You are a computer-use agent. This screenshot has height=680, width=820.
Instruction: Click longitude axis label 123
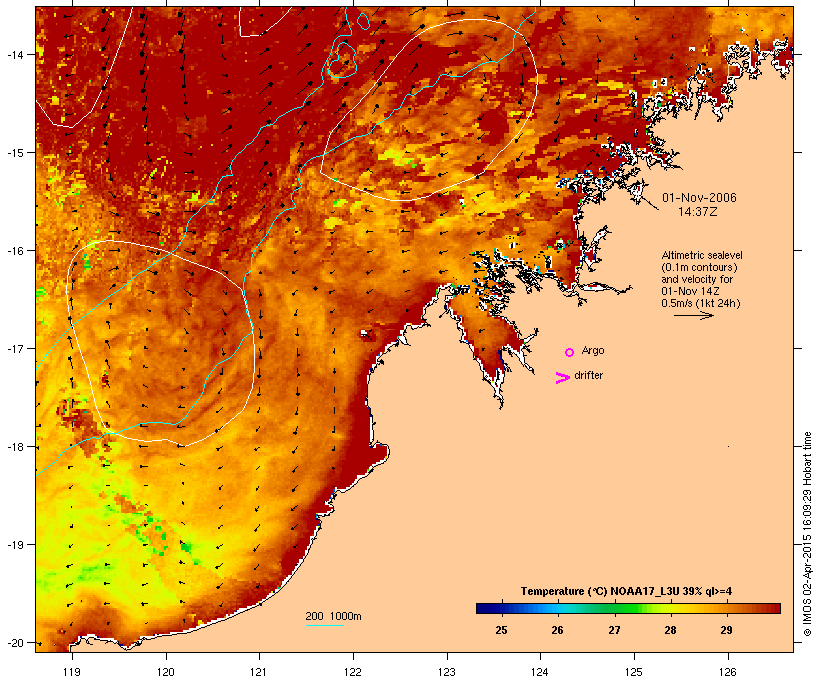tap(447, 672)
